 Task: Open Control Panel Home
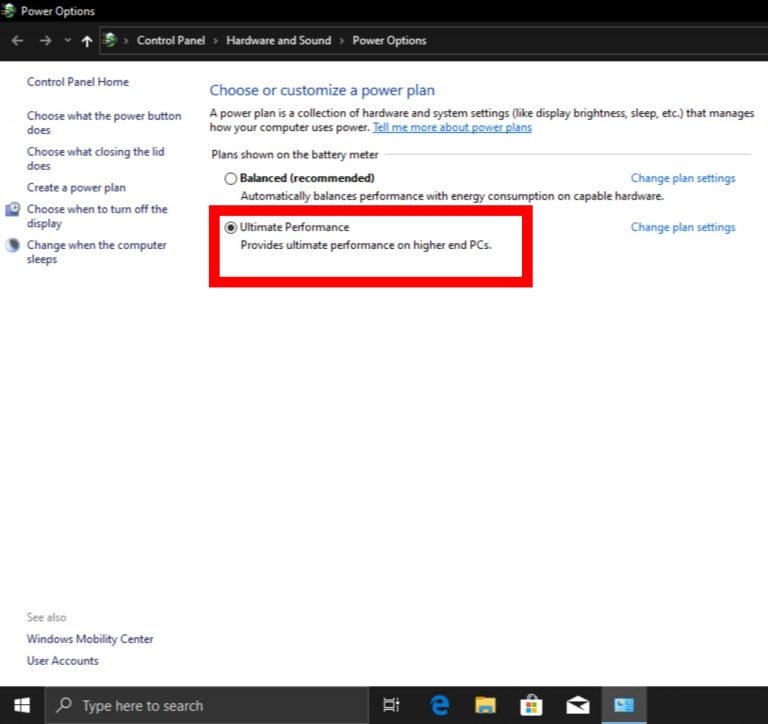pos(78,82)
